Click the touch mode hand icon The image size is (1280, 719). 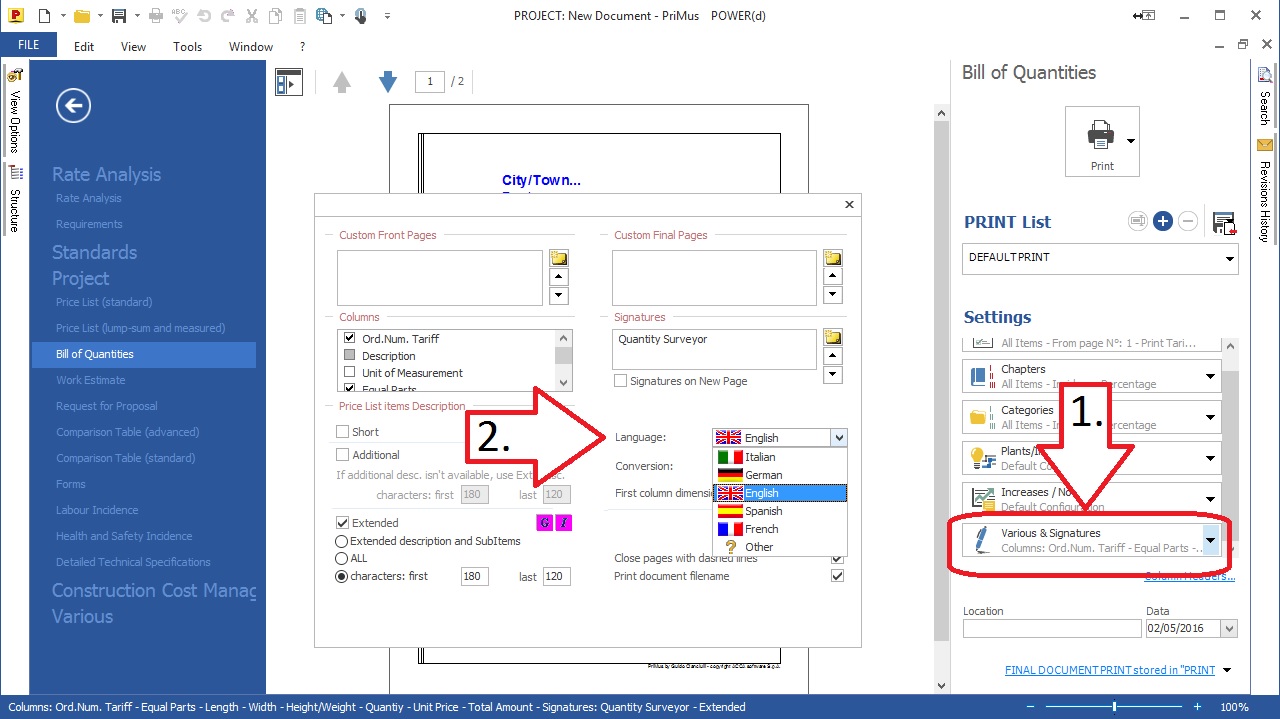pos(361,16)
